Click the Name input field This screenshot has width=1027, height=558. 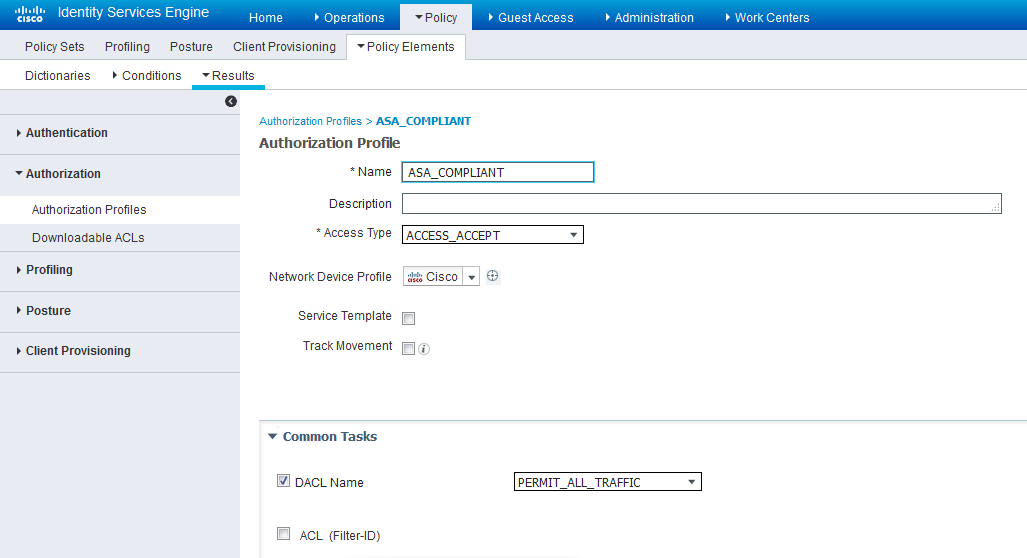(498, 172)
